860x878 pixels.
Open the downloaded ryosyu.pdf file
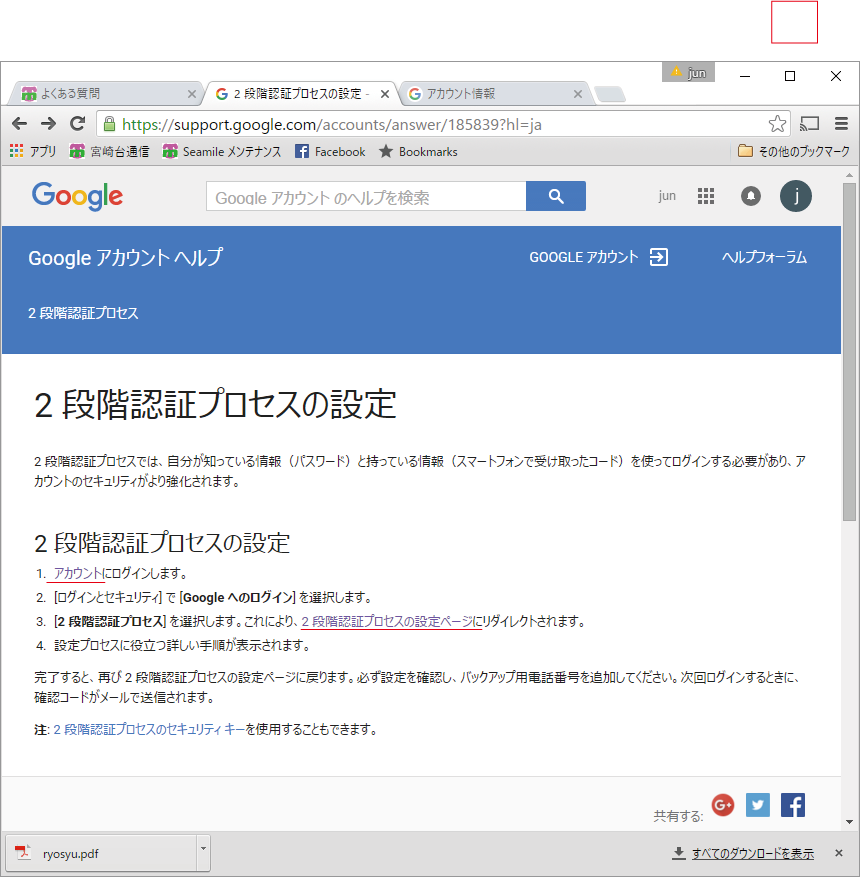click(x=101, y=853)
